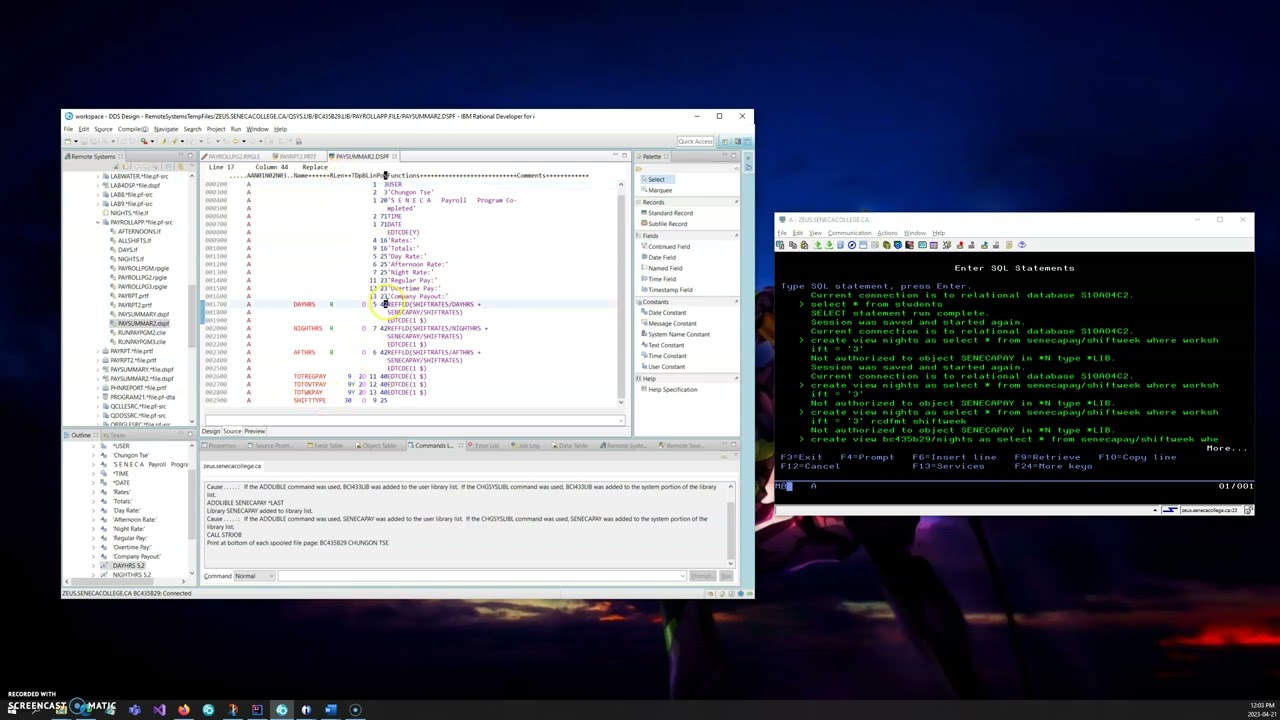The image size is (1280, 720).
Task: Switch to the PAYROLLPG2.RPGLE editor tab
Action: click(233, 157)
